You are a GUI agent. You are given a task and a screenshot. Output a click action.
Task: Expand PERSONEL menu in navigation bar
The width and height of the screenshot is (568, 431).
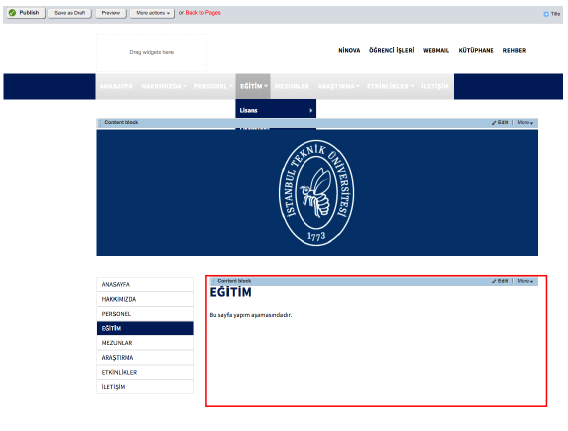pos(213,86)
